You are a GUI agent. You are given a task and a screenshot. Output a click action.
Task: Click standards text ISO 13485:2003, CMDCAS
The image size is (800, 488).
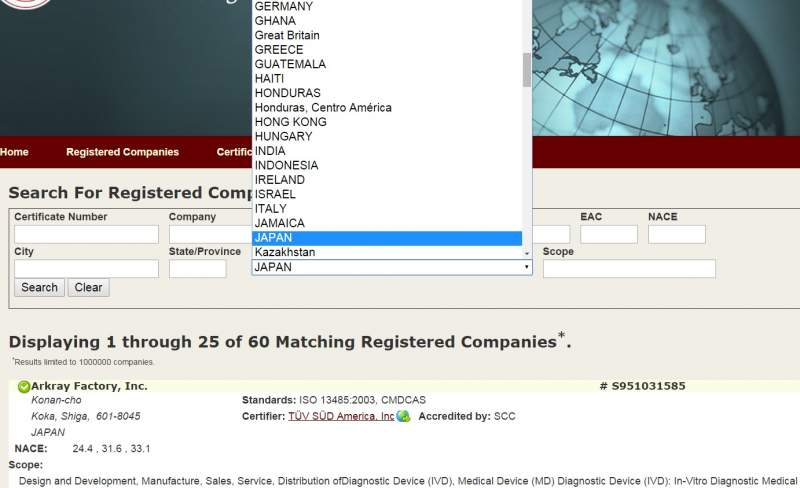tap(362, 400)
